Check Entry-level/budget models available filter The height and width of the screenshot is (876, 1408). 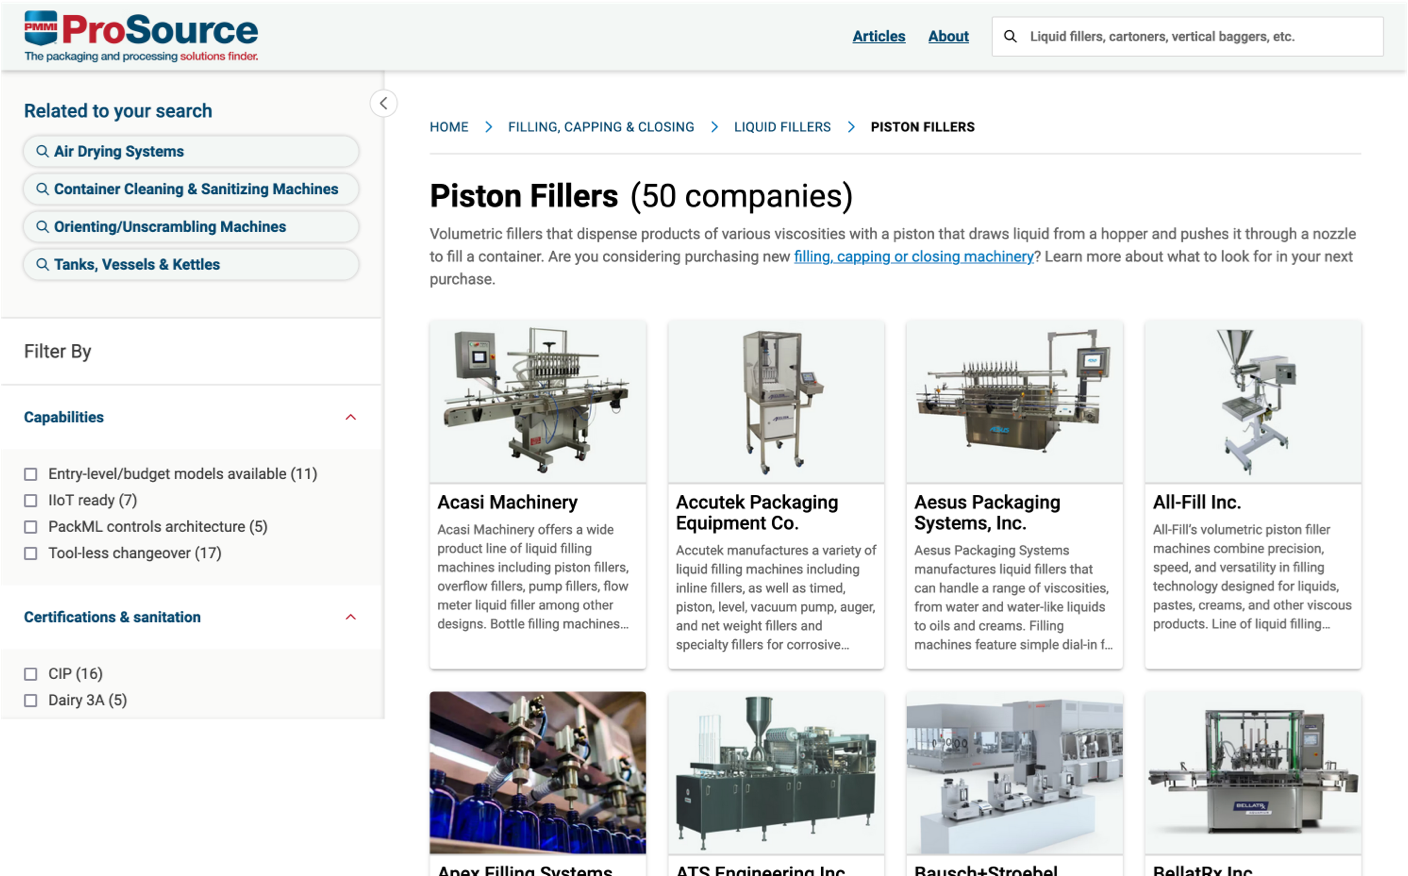(31, 474)
